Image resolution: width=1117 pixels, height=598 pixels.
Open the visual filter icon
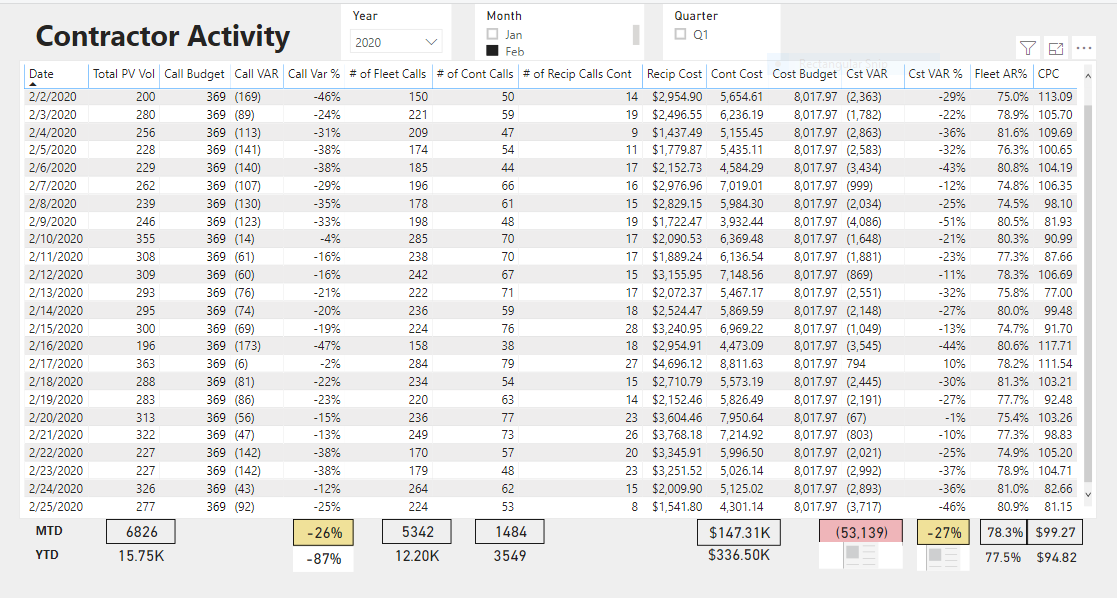tap(1027, 48)
